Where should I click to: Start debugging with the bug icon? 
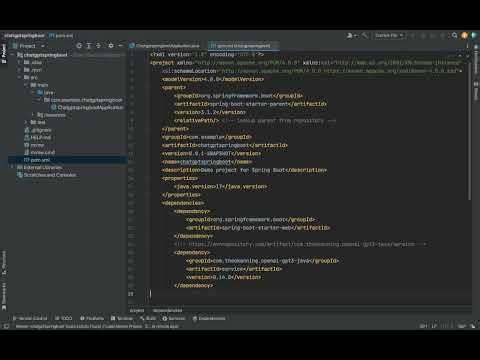pos(423,35)
